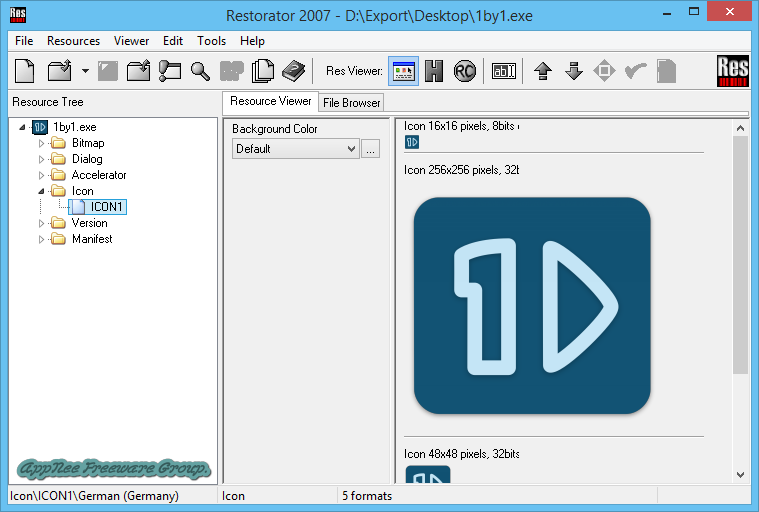Expand the Manifest folder

click(x=41, y=239)
